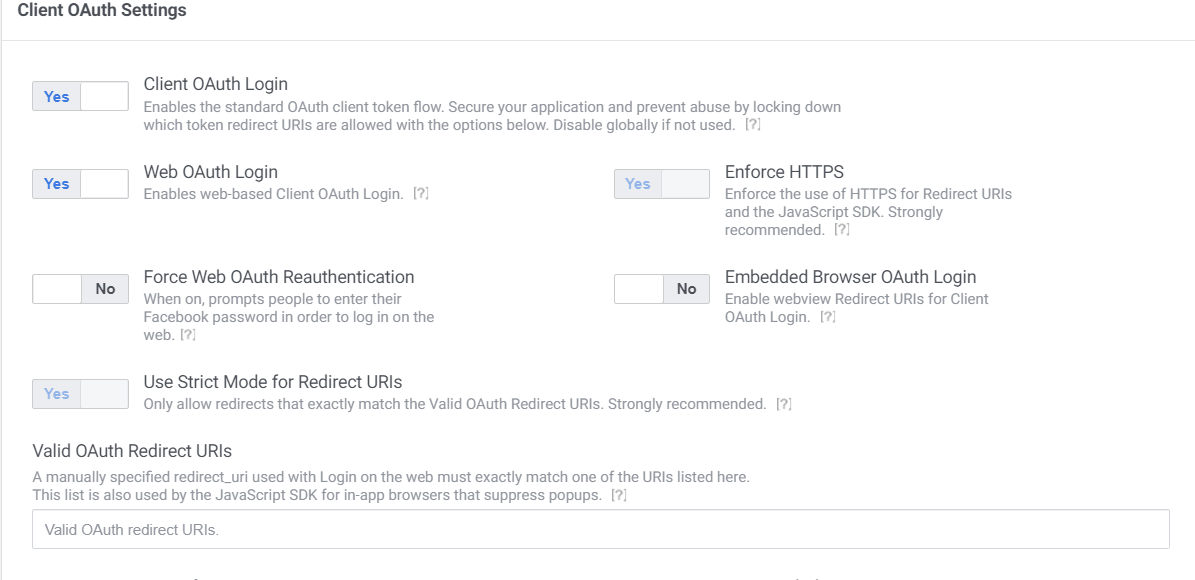Click the 'Client OAuth Login' title text
This screenshot has height=580, width=1195.
pyautogui.click(x=216, y=84)
